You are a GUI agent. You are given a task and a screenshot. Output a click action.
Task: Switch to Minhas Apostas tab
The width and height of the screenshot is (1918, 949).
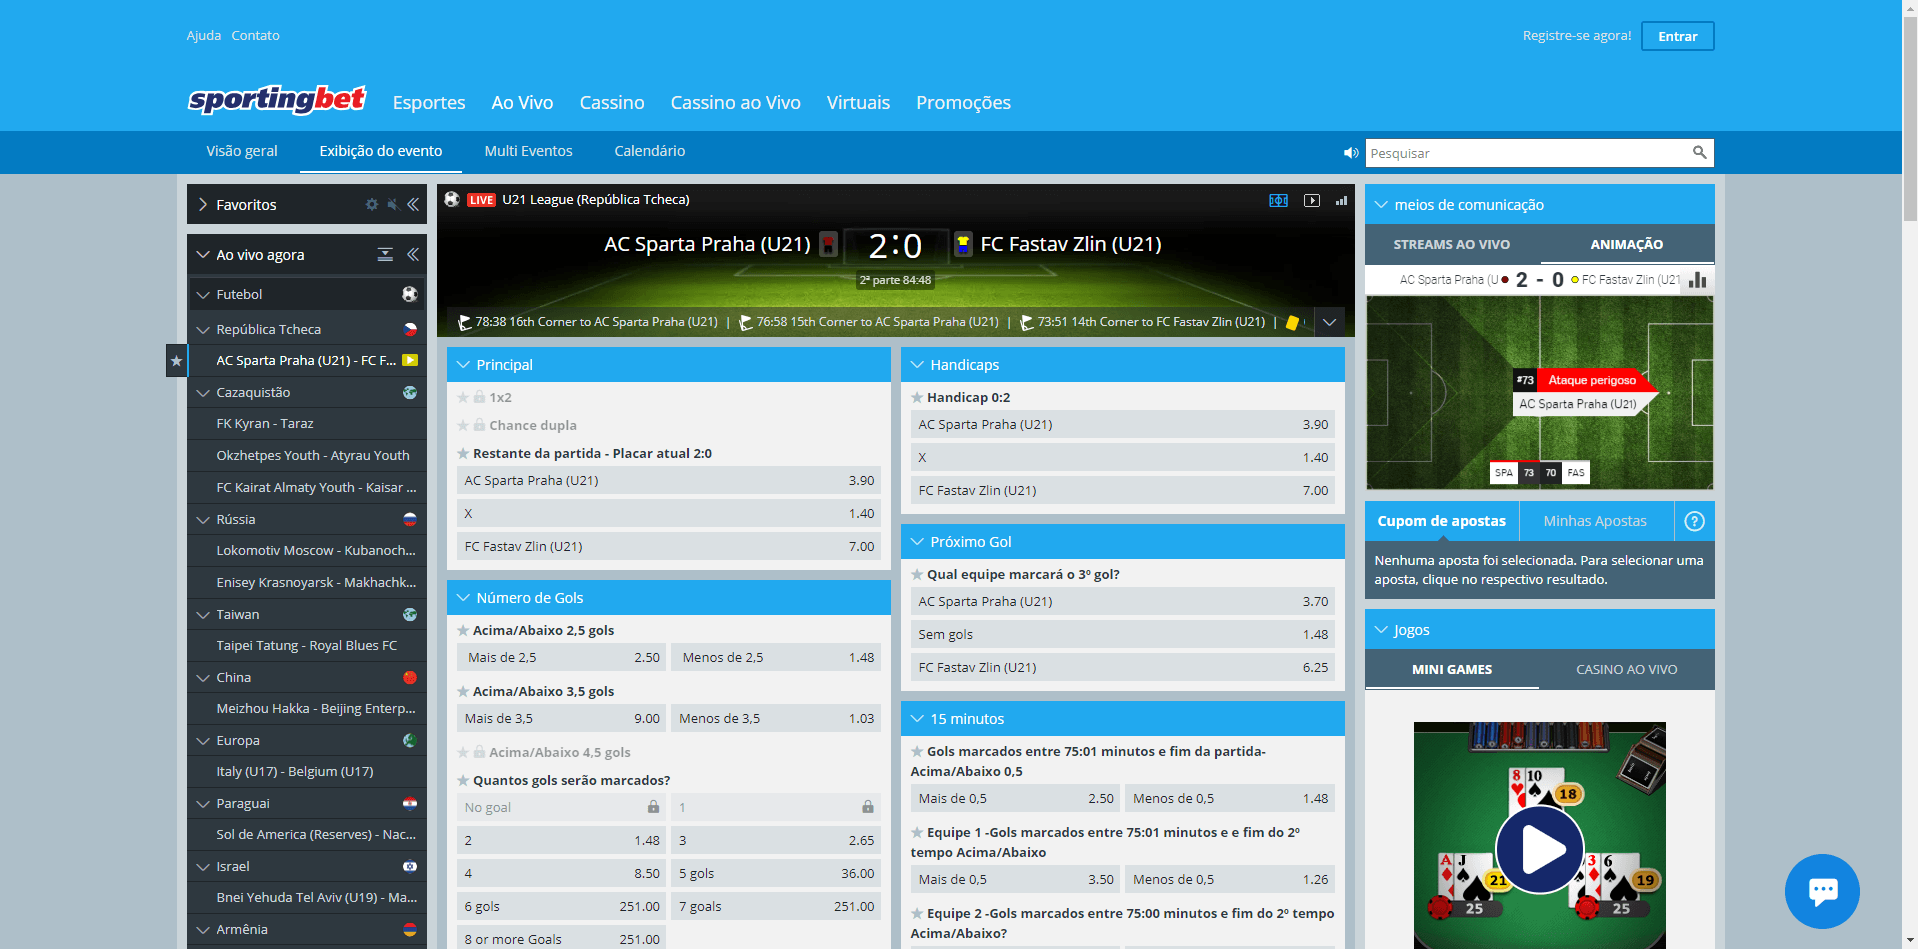(1595, 521)
